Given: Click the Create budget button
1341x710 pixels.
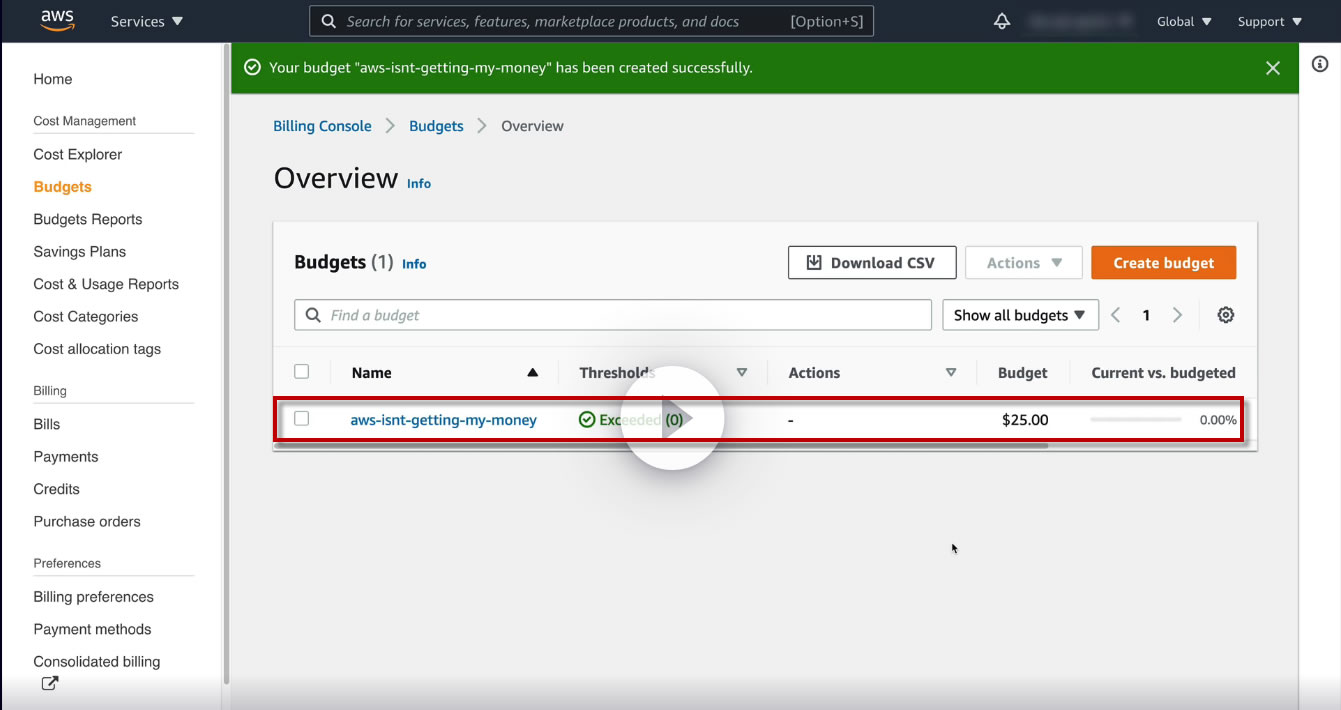Looking at the screenshot, I should 1163,263.
